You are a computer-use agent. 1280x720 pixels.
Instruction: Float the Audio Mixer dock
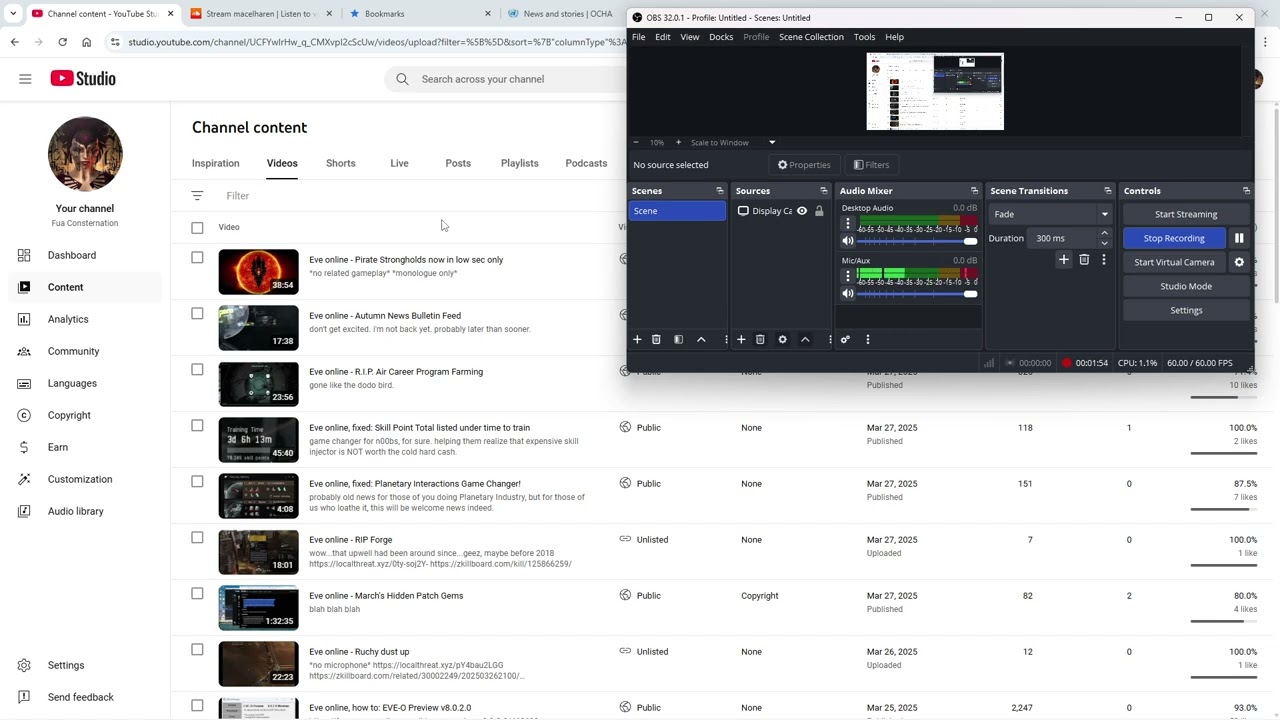click(x=974, y=191)
